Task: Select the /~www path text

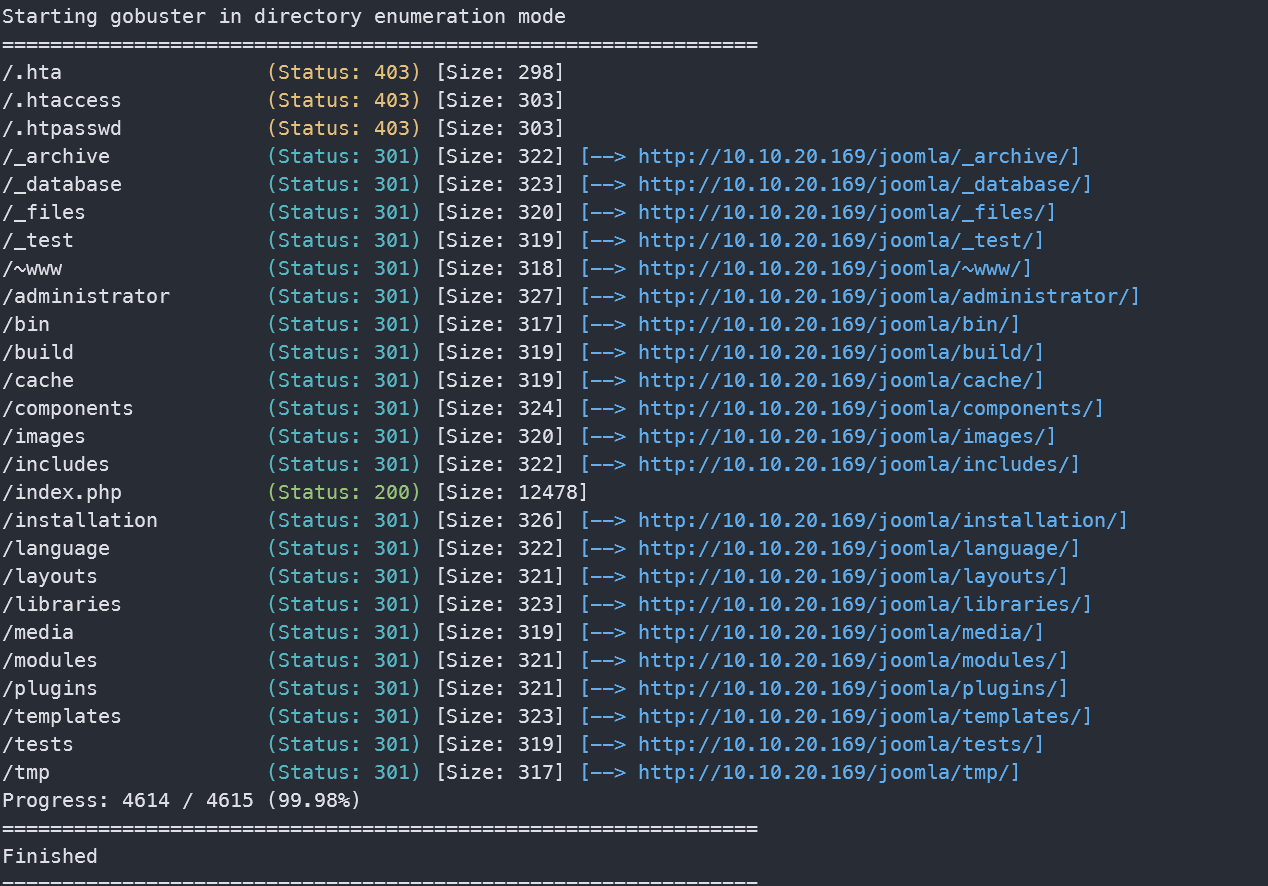Action: point(32,268)
